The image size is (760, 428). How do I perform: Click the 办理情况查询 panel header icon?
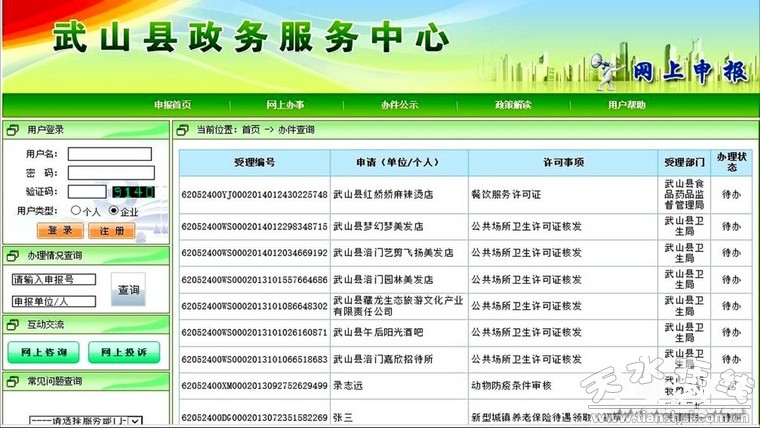click(x=12, y=255)
